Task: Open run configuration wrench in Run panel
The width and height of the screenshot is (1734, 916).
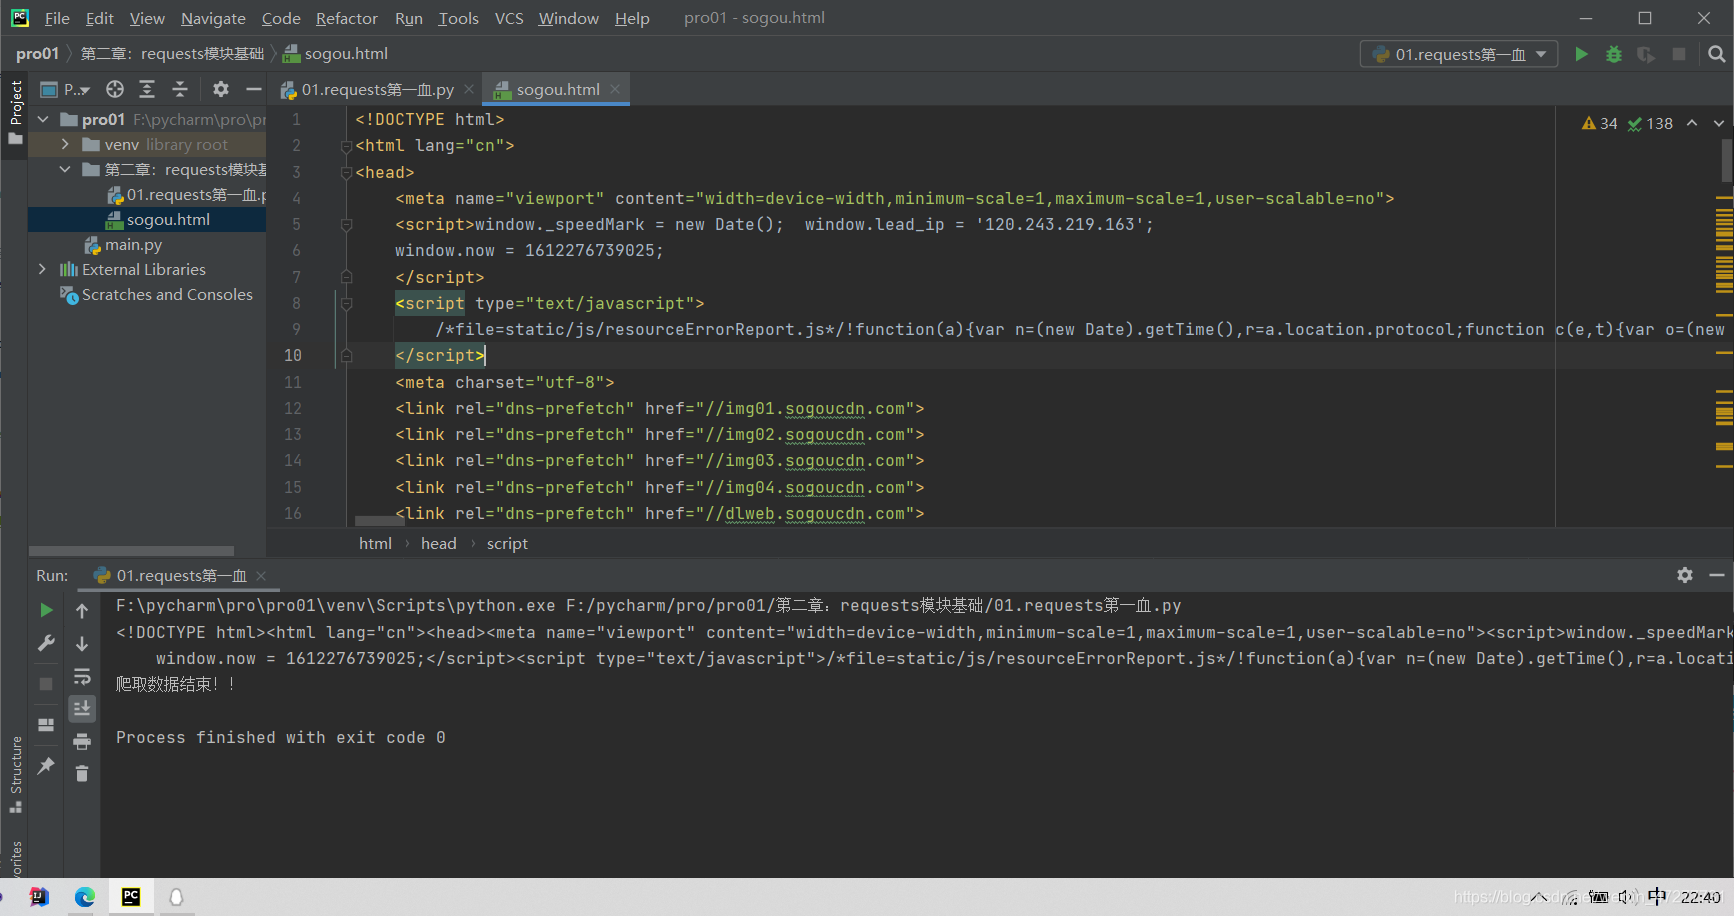Action: coord(46,643)
